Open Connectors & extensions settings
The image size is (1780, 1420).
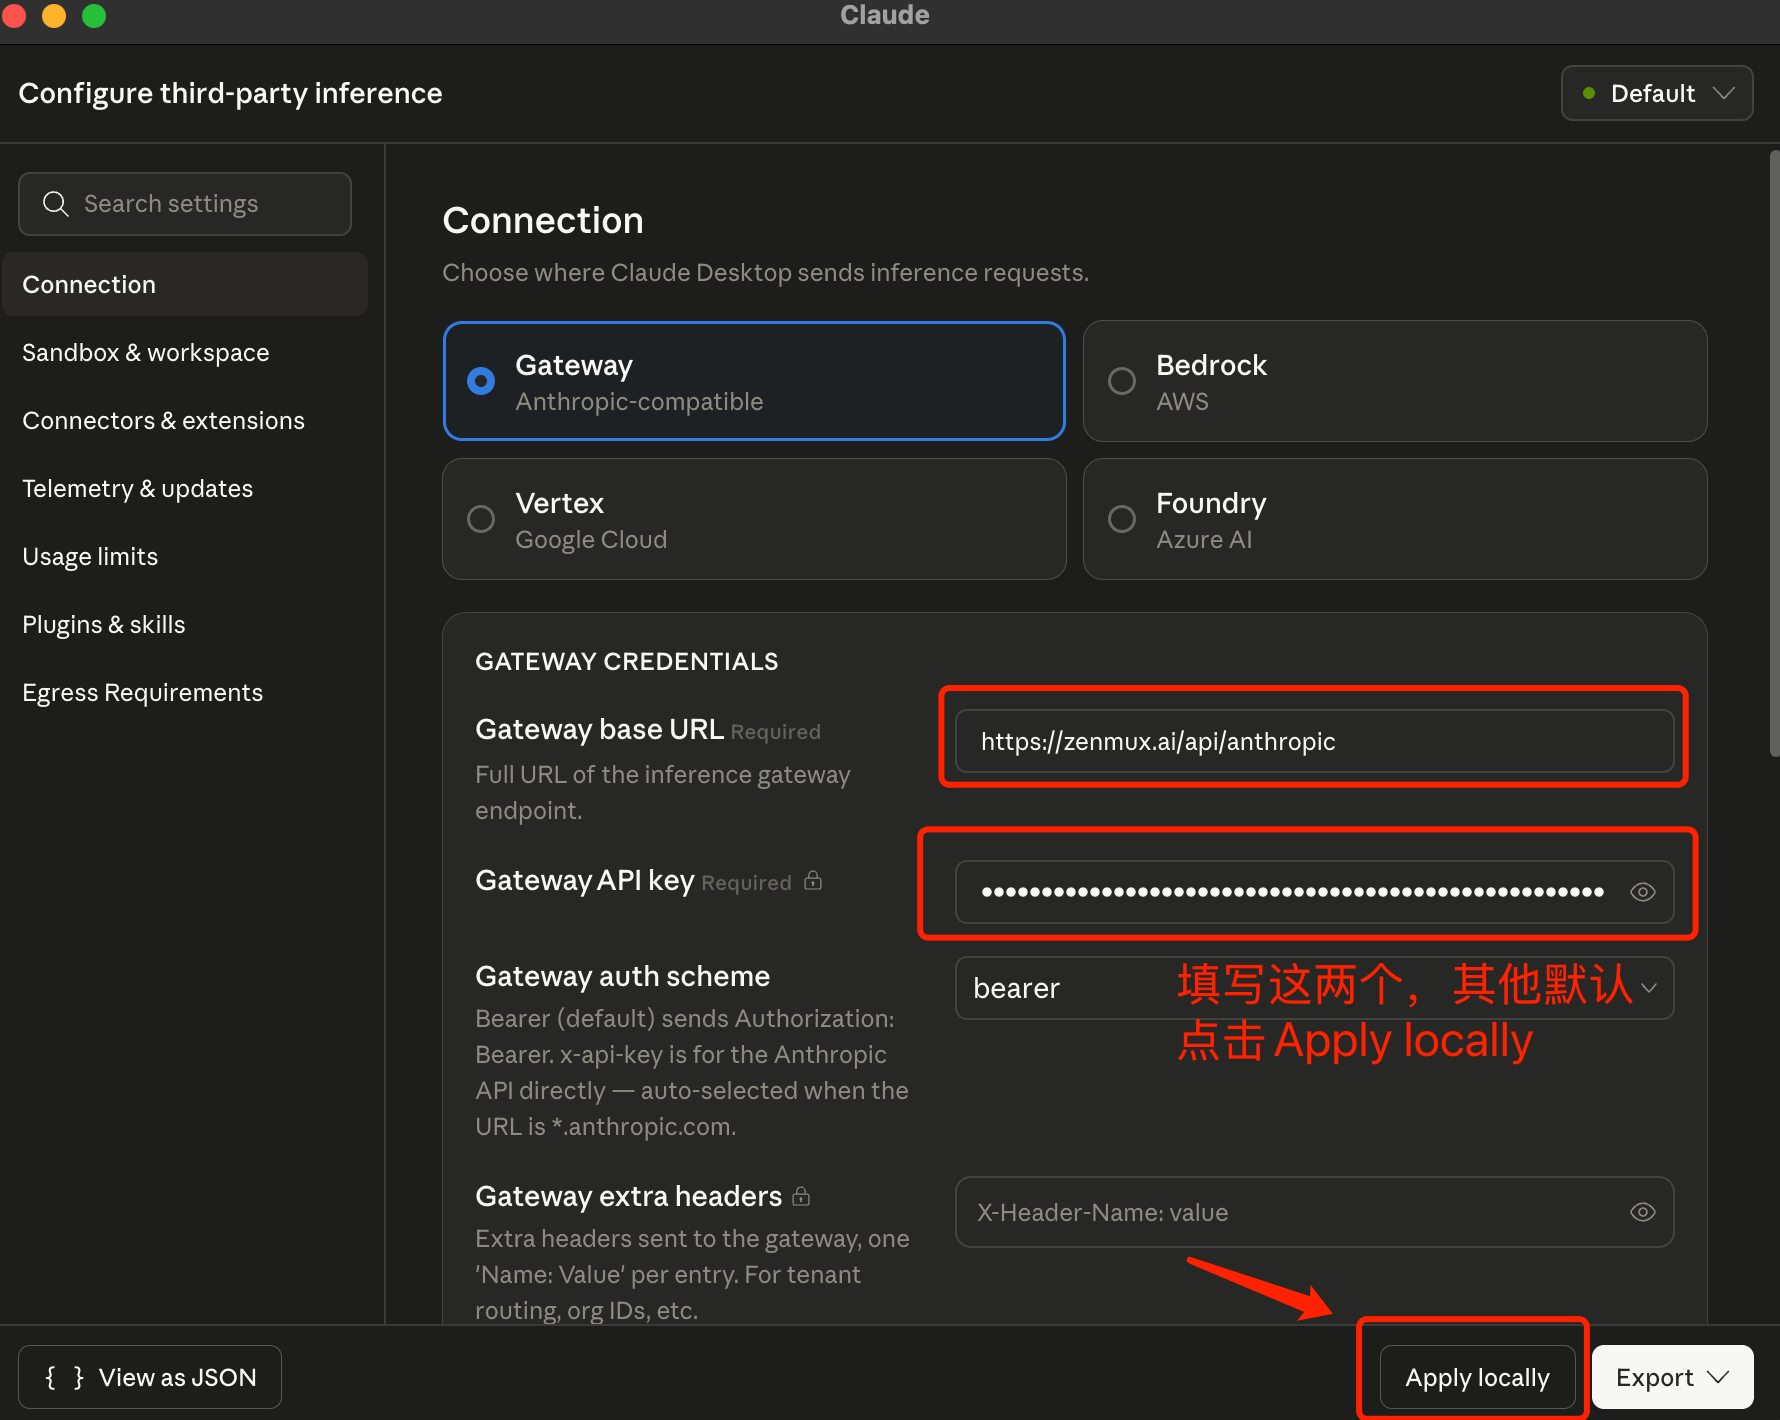(x=186, y=420)
